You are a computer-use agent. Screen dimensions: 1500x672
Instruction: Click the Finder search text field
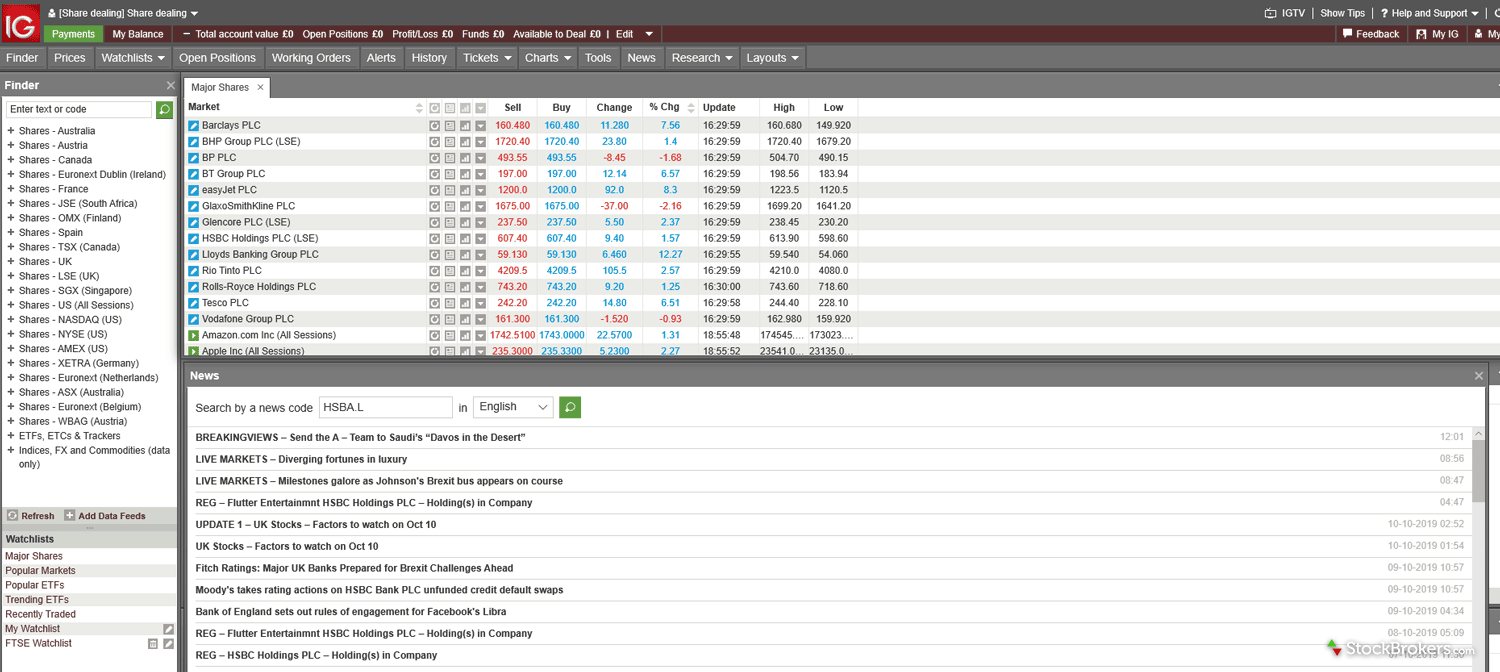(79, 109)
